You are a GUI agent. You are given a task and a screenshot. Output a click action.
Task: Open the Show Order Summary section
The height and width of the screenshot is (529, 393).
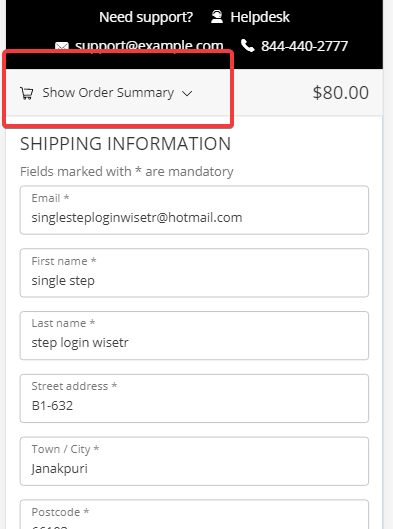108,93
